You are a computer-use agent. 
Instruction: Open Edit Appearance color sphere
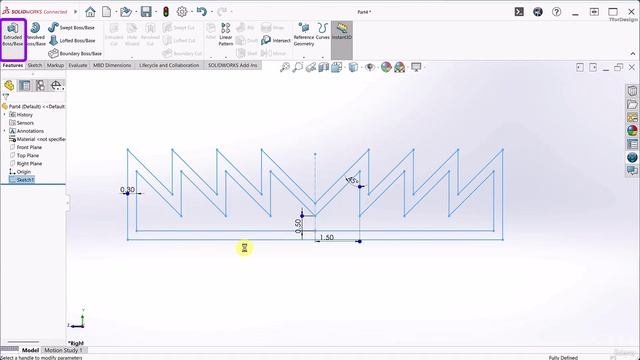coord(386,67)
